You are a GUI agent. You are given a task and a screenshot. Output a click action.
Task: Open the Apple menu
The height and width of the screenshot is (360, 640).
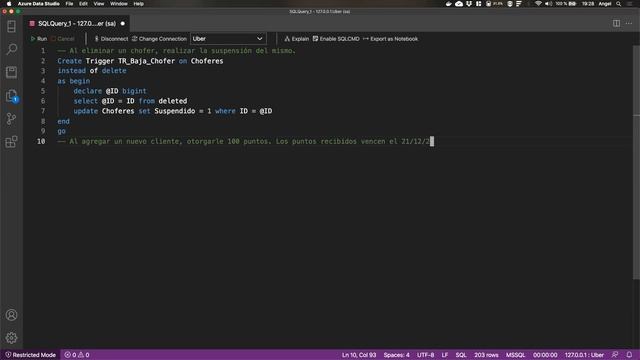pos(9,4)
